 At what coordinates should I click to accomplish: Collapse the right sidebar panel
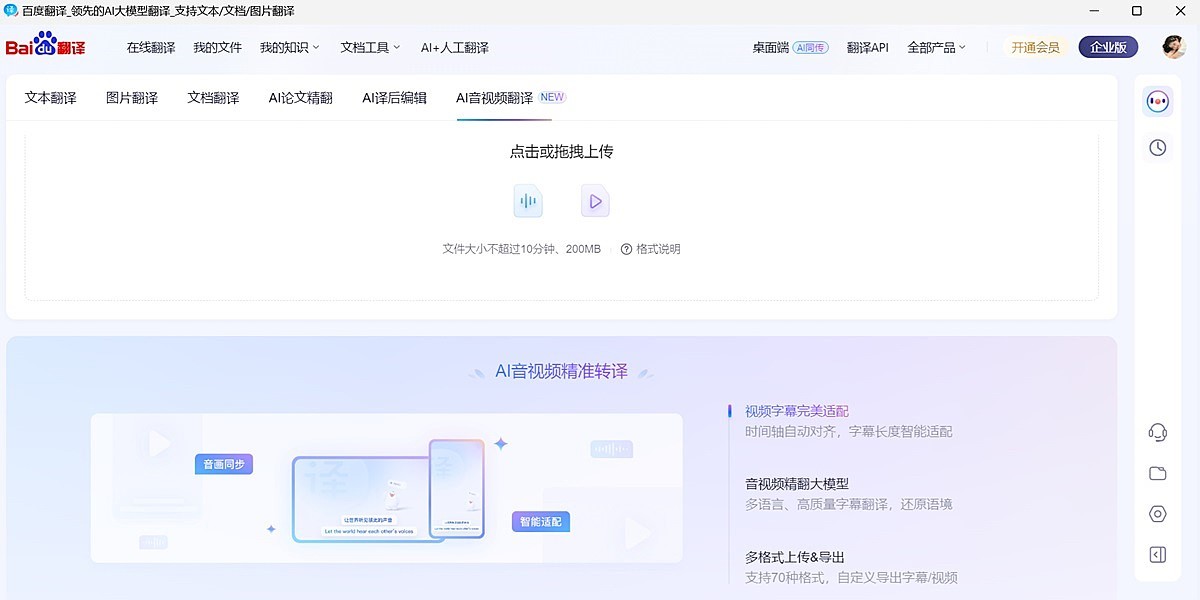click(x=1157, y=554)
